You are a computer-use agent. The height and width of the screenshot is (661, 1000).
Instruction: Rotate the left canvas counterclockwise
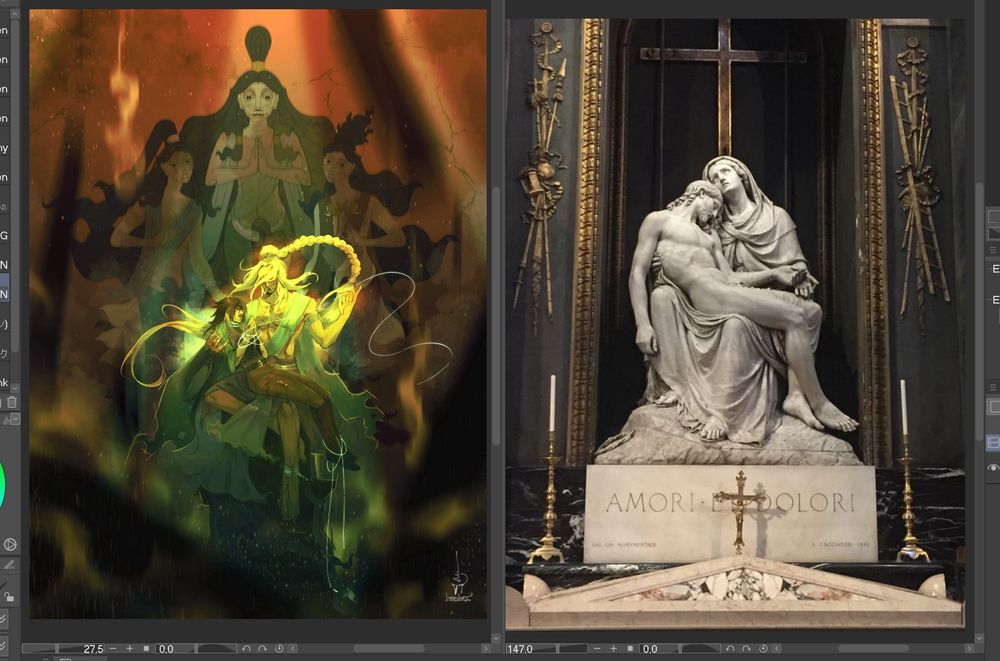(247, 648)
